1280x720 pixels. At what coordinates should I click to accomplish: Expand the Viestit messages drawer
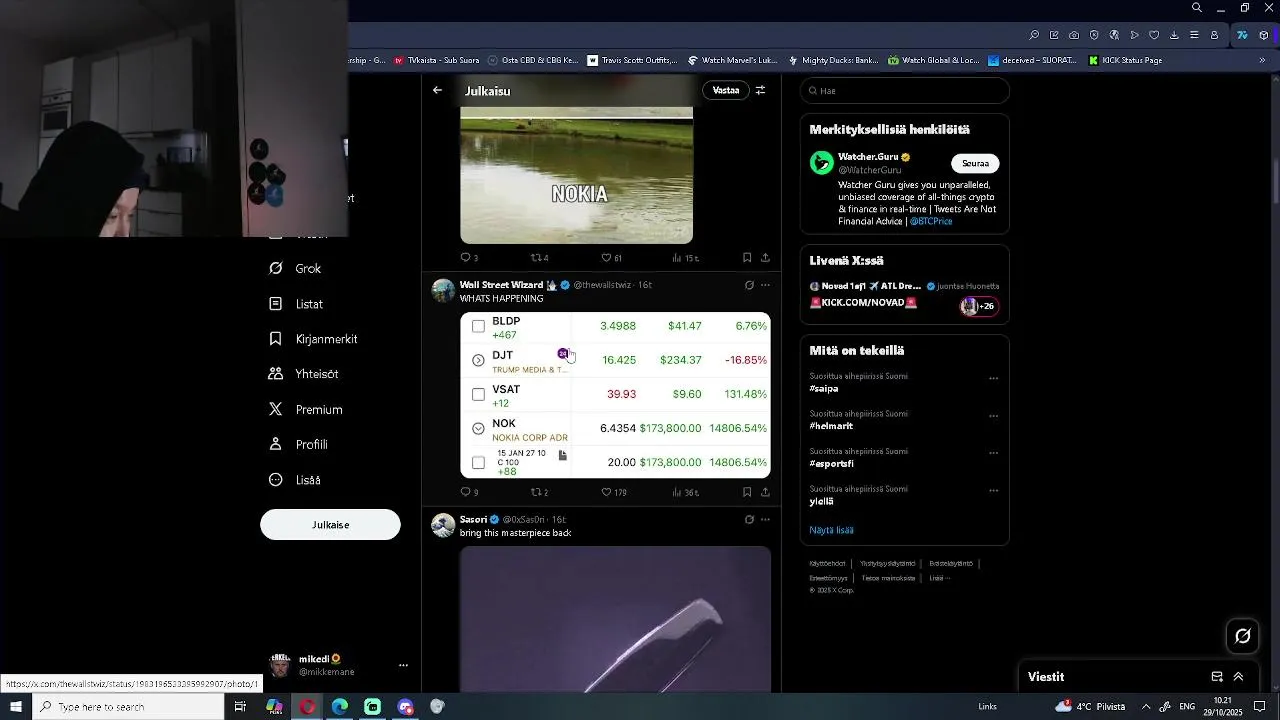[1238, 677]
